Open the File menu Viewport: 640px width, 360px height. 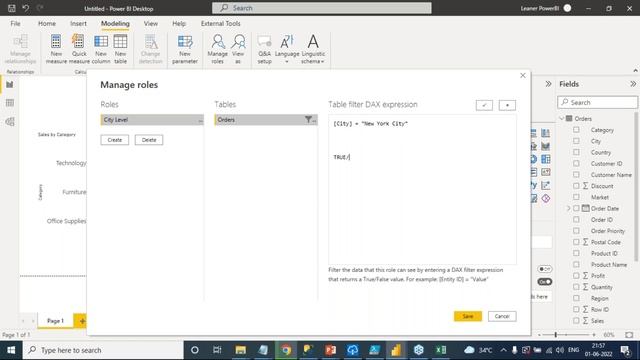coord(16,24)
